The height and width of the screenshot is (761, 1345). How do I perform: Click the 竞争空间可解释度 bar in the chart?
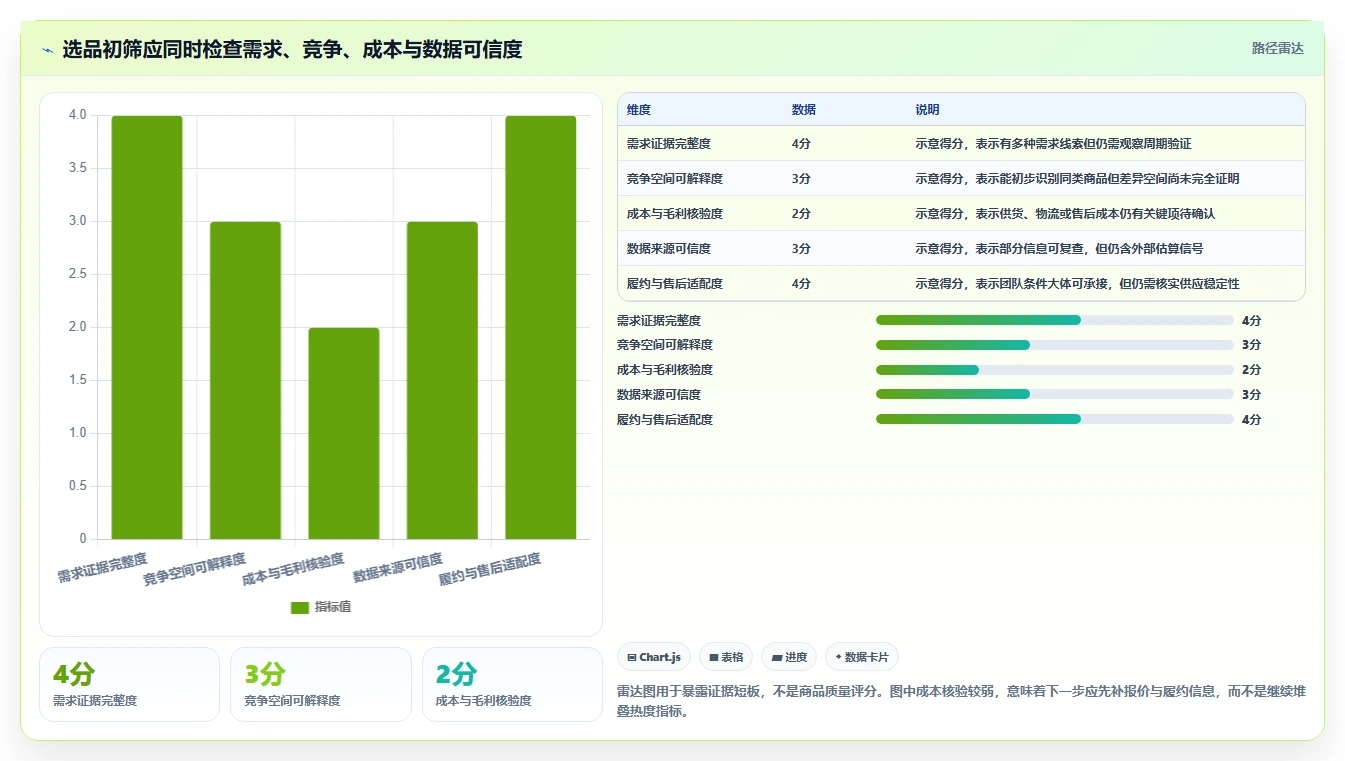point(245,380)
